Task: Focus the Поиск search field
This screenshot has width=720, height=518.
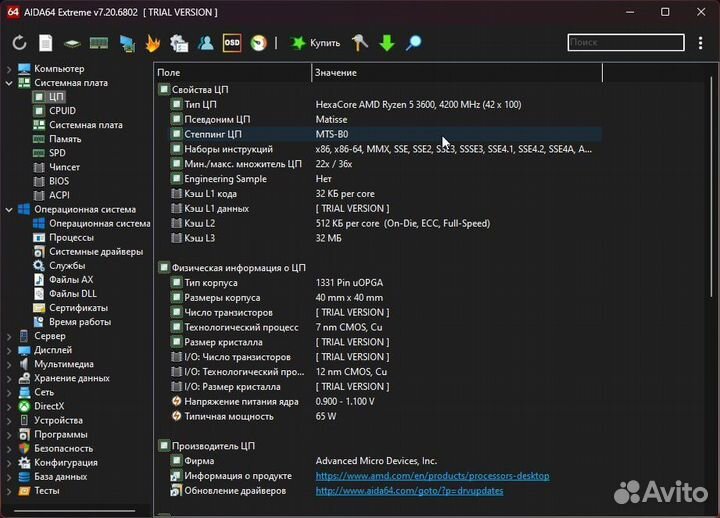Action: [626, 42]
